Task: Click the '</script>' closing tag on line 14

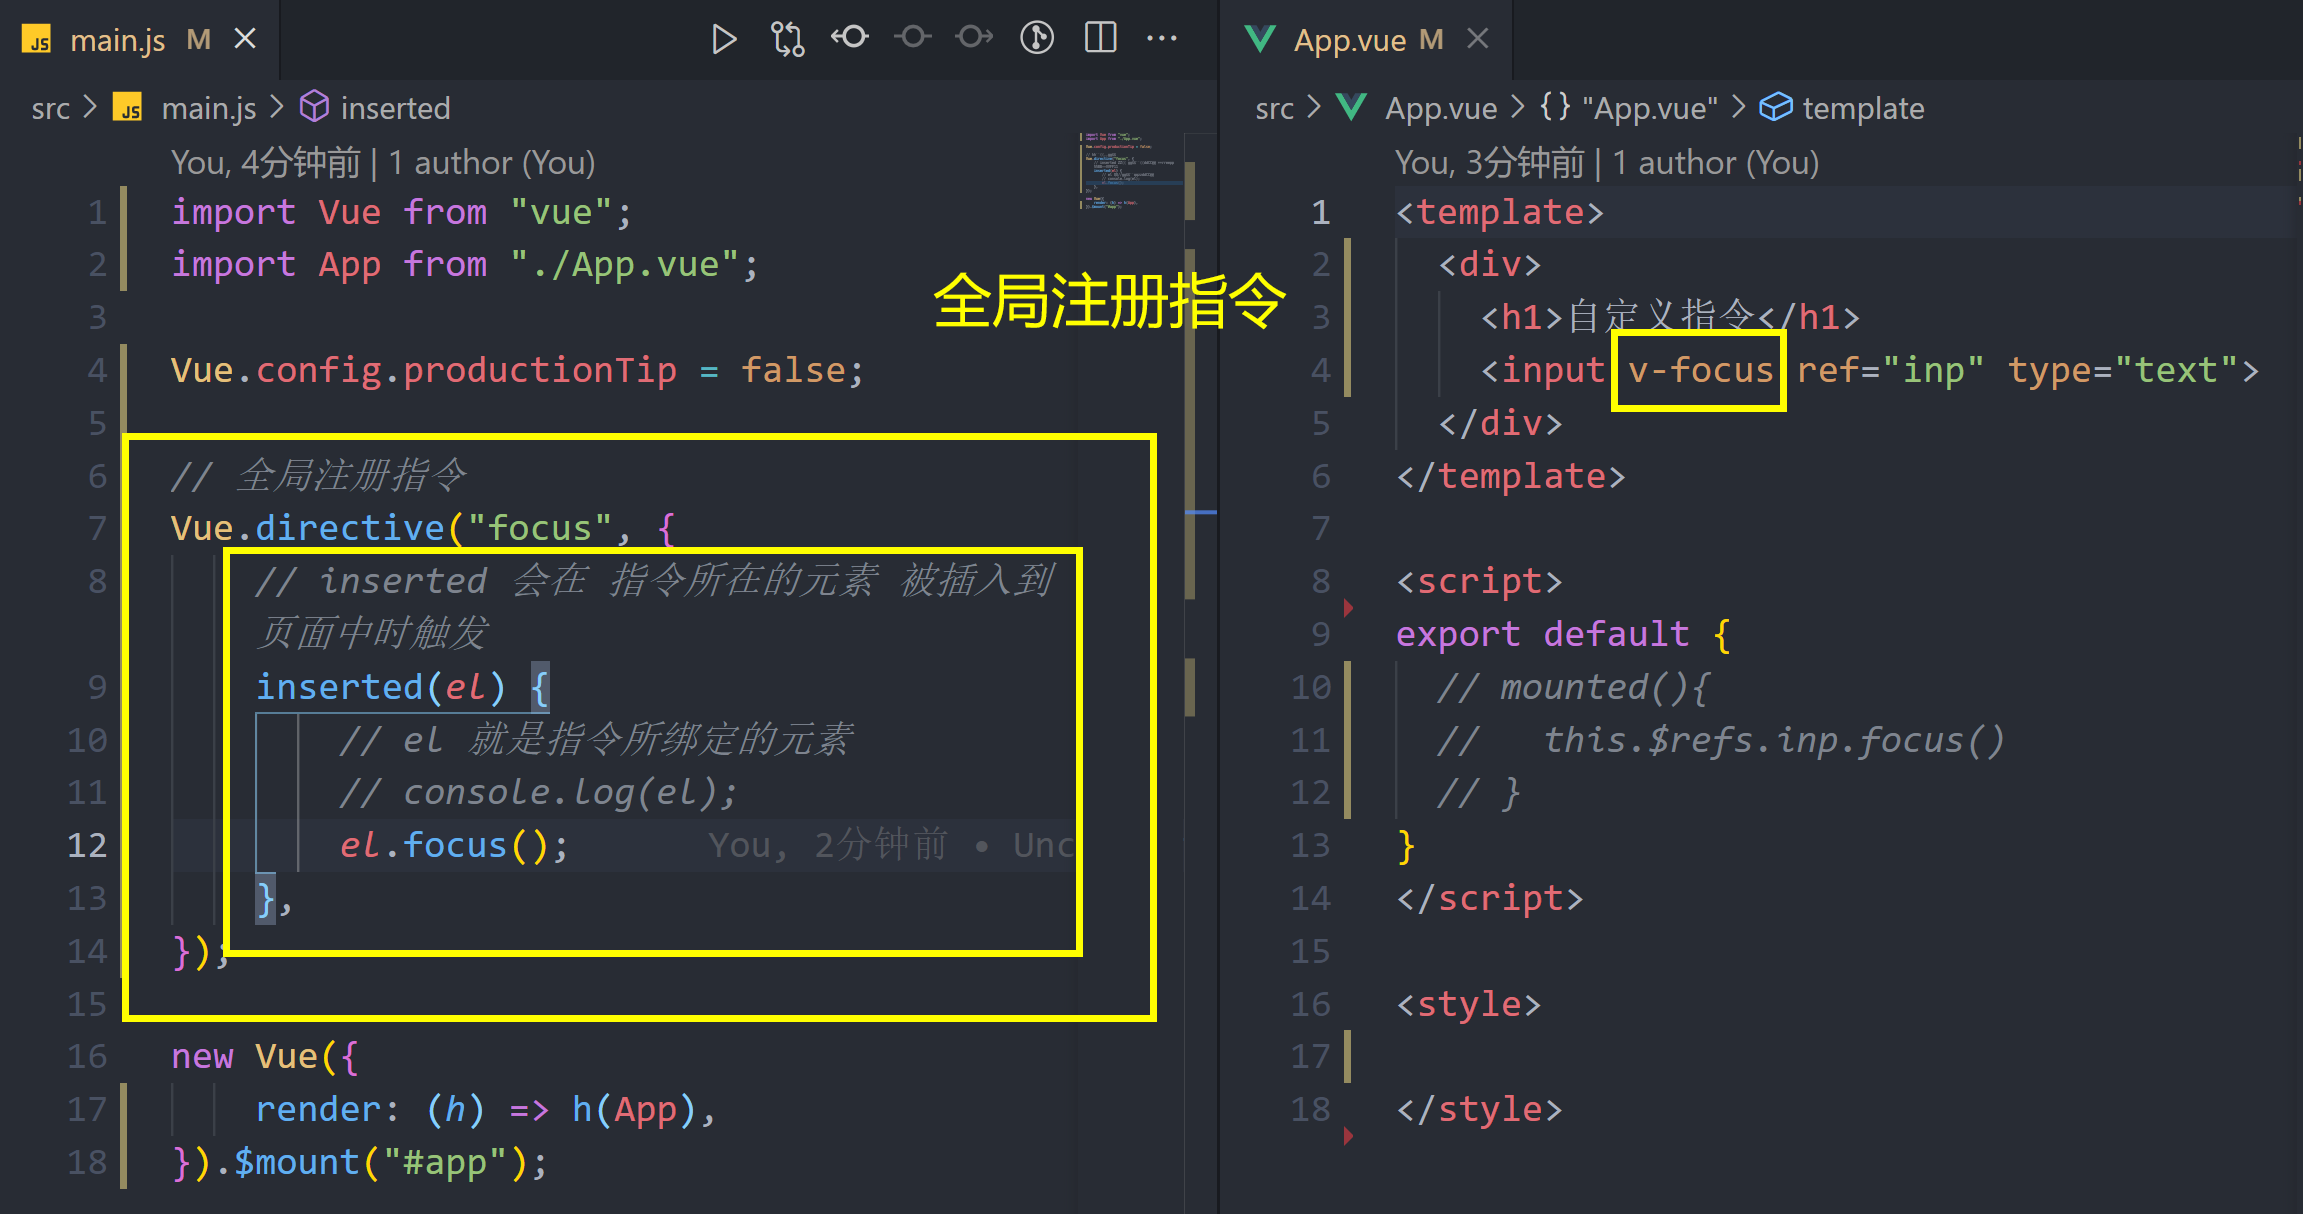Action: point(1490,899)
